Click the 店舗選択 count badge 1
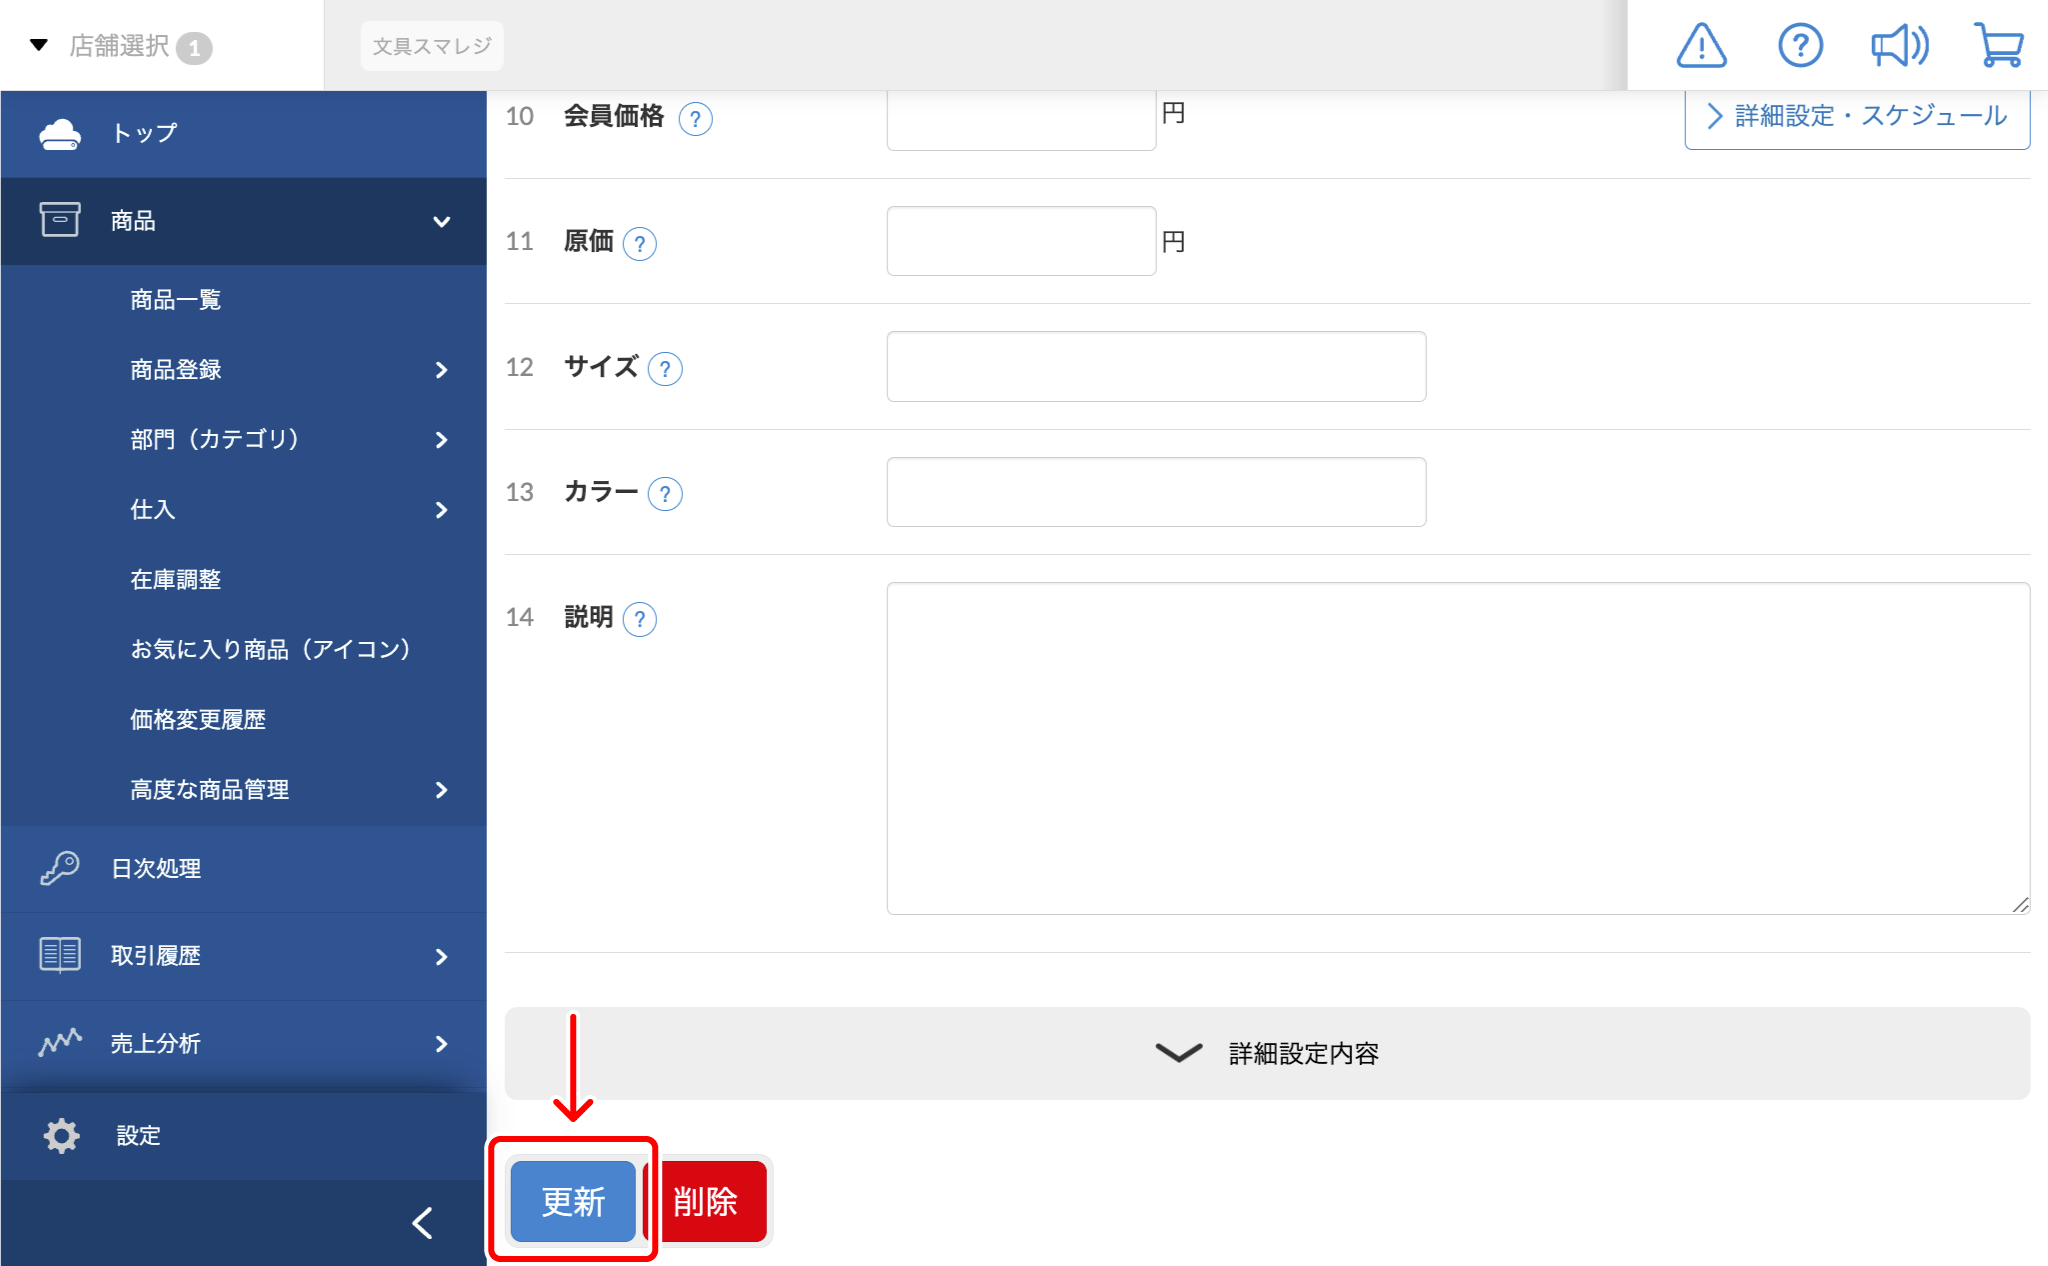Image resolution: width=2048 pixels, height=1266 pixels. tap(194, 48)
